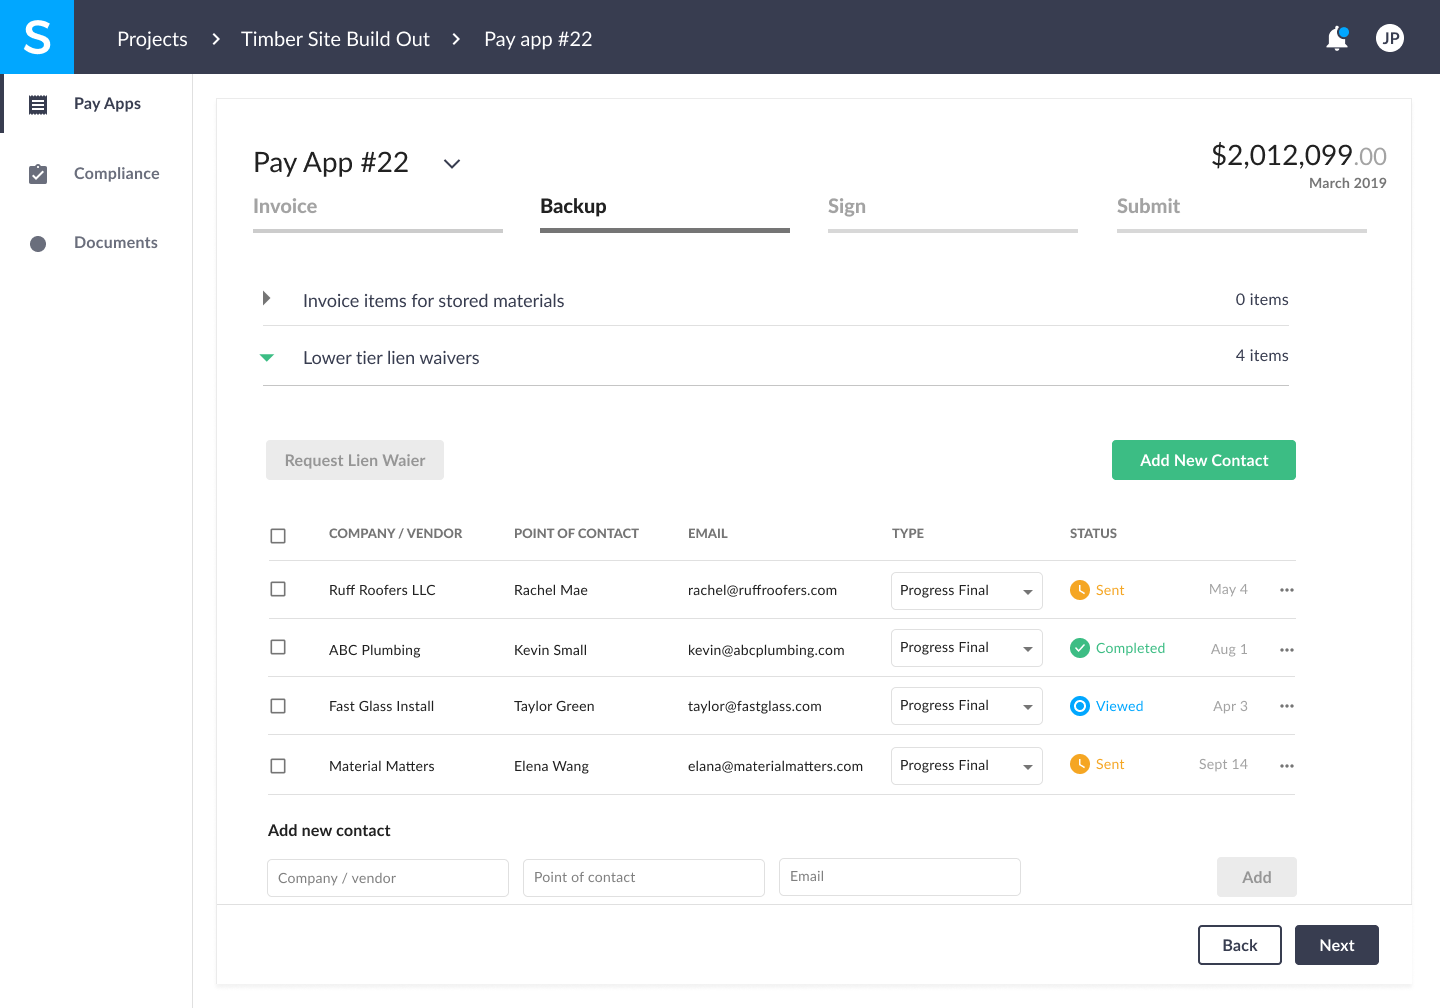Screen dimensions: 1440x1008
Task: Click the Pay app #22 breadcrumb
Action: click(x=538, y=39)
